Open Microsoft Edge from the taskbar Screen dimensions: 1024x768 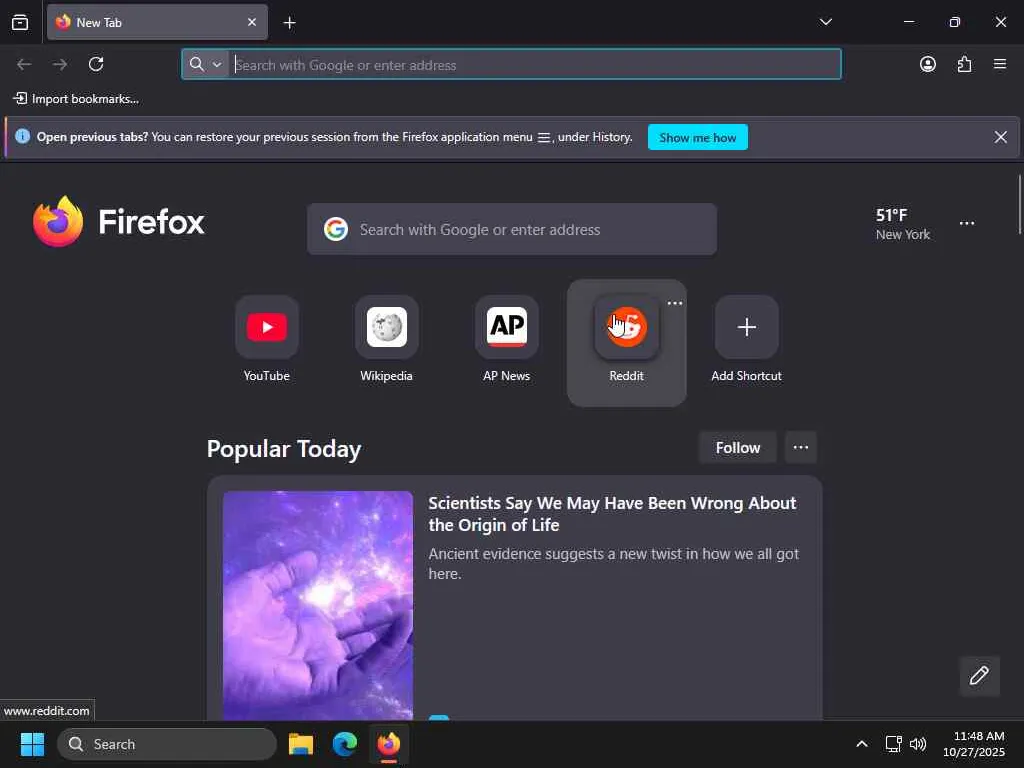pyautogui.click(x=345, y=744)
